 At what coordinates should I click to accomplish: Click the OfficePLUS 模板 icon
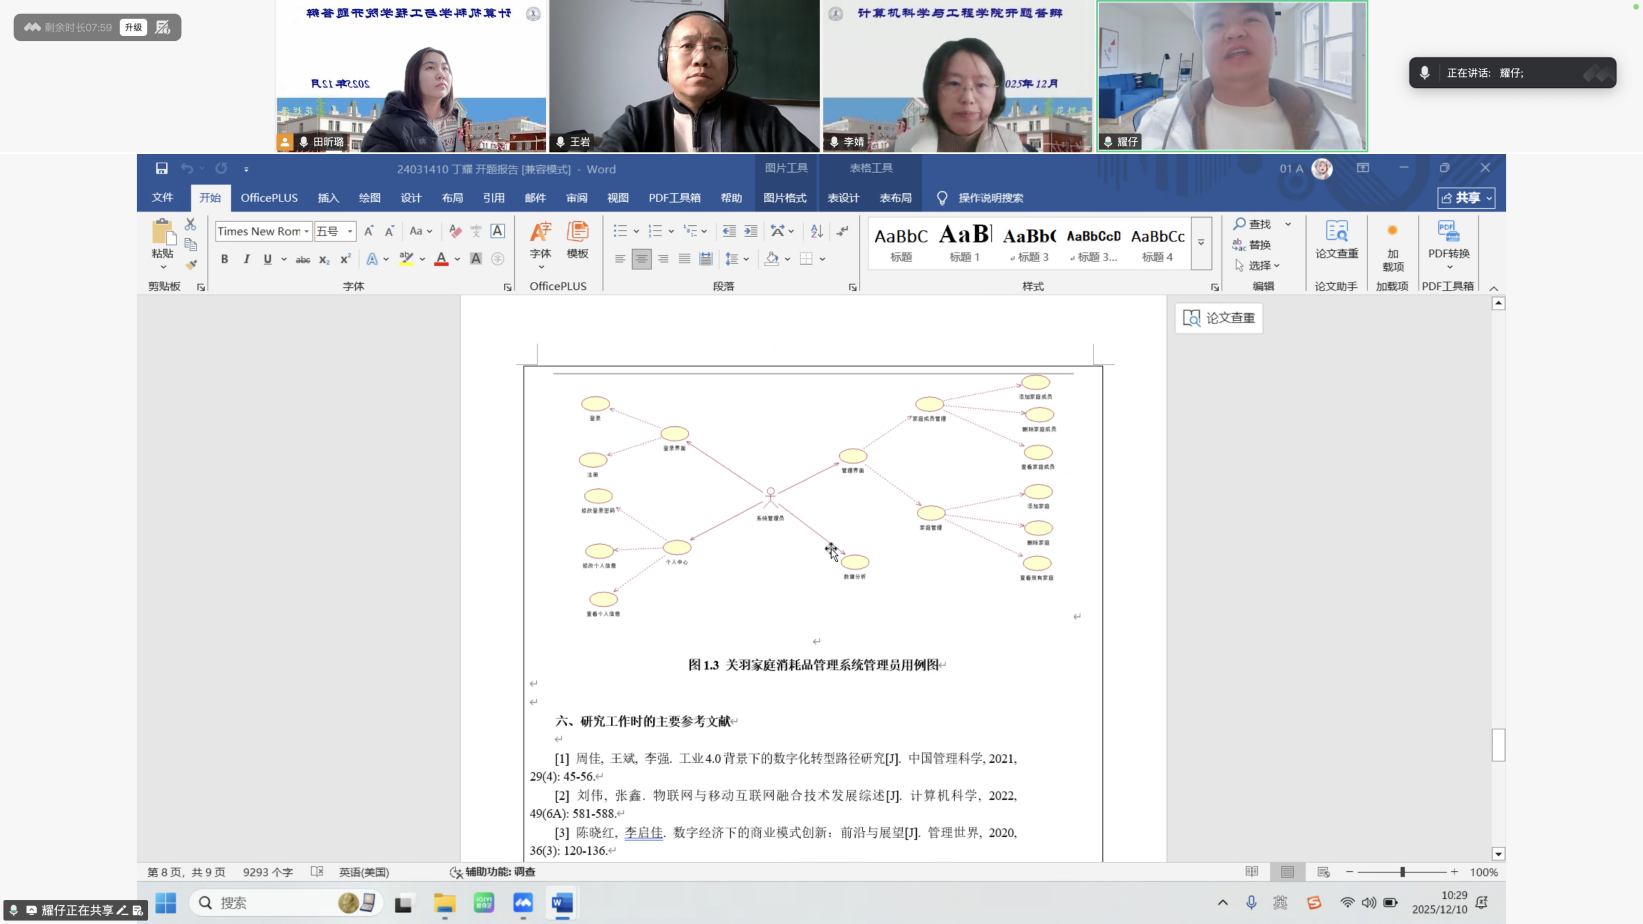[x=577, y=240]
